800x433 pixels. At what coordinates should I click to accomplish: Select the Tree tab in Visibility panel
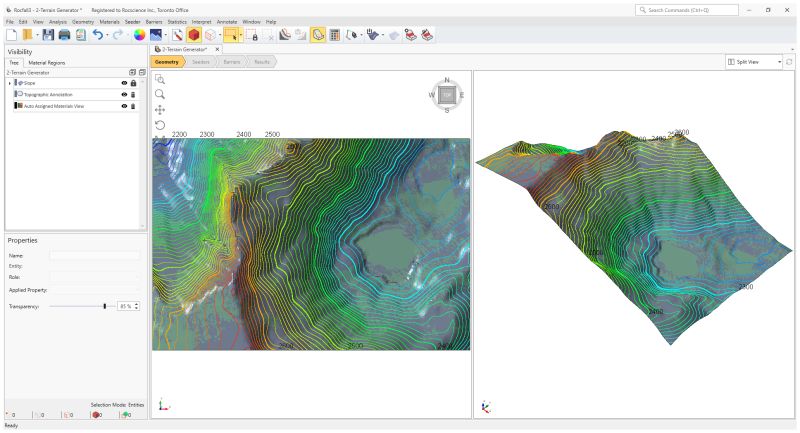point(14,63)
